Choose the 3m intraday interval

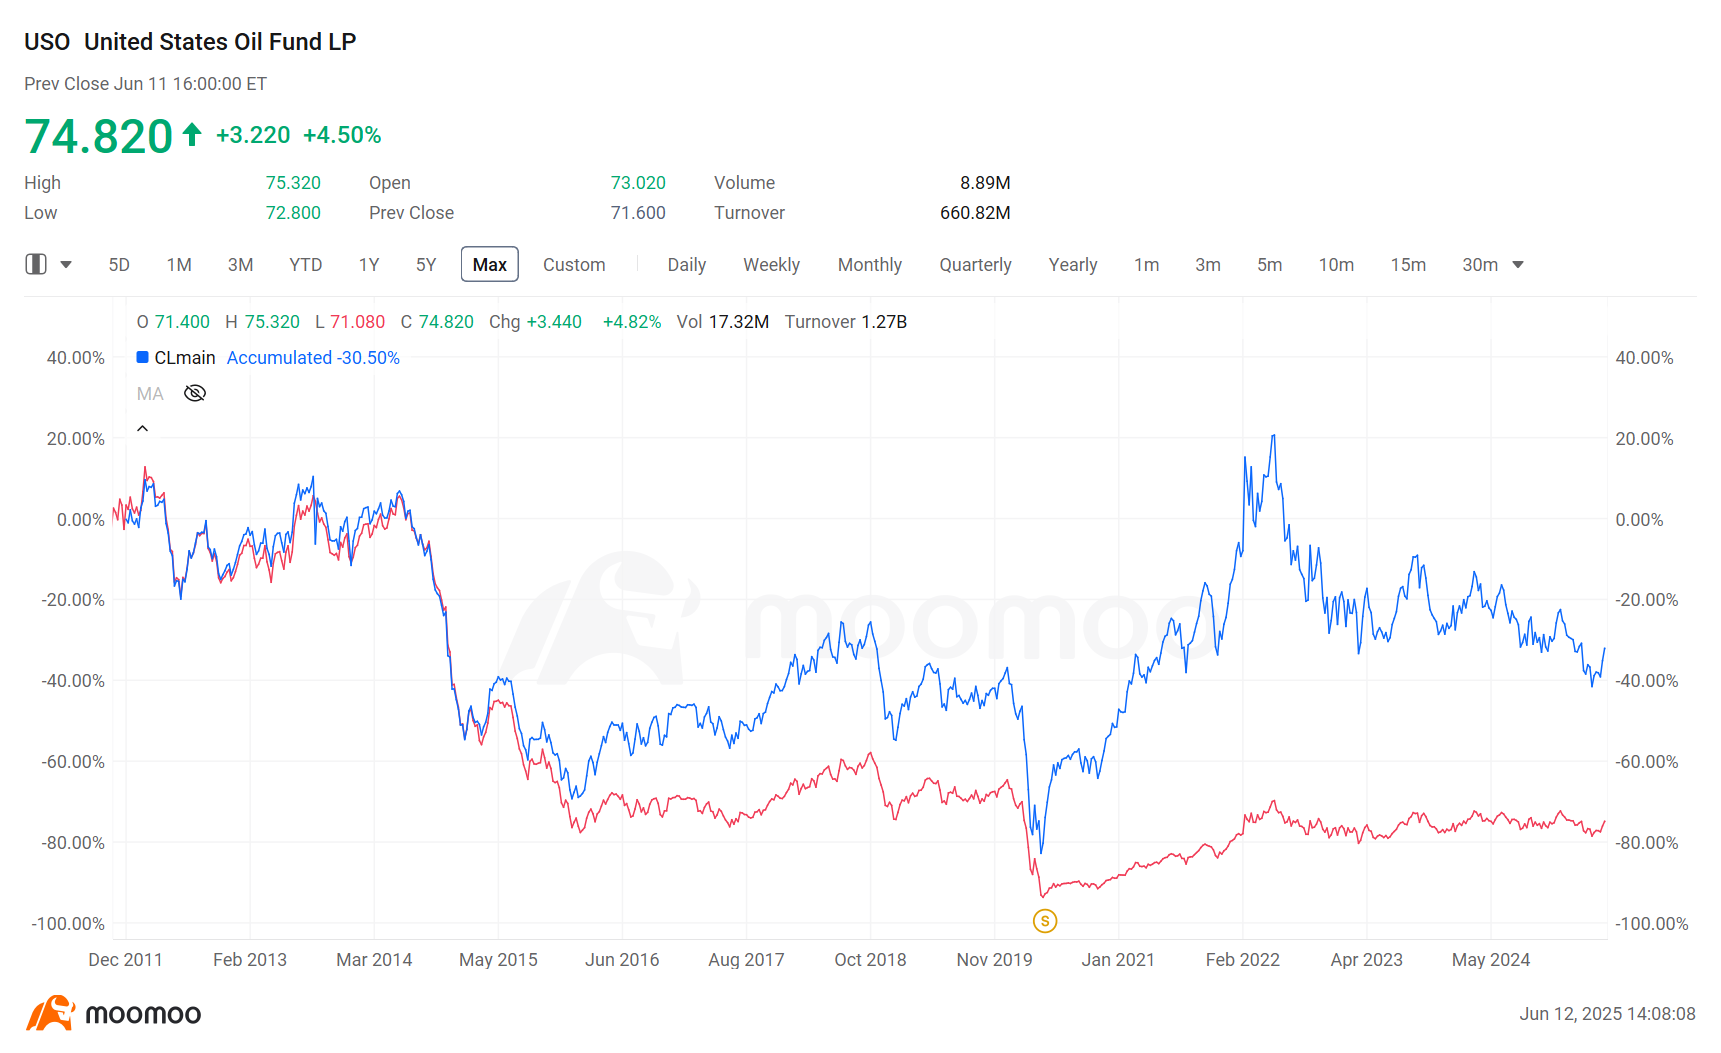pos(1208,265)
